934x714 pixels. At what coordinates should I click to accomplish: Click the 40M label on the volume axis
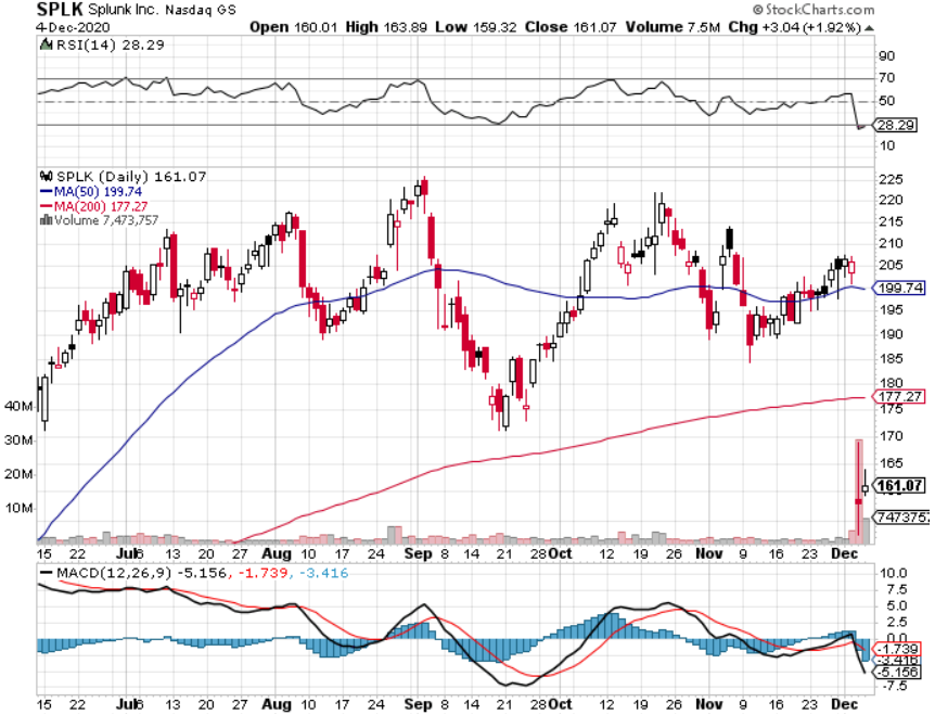[19, 406]
